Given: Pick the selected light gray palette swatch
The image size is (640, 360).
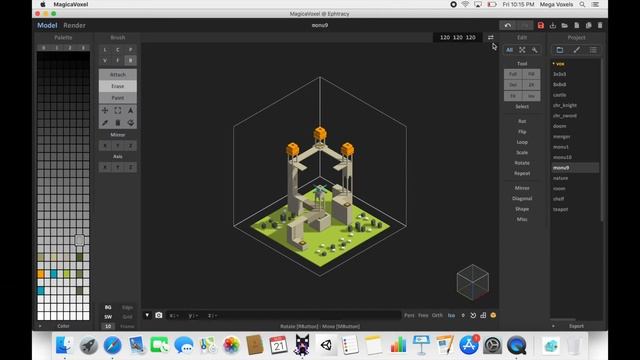Looking at the screenshot, I should [80, 240].
